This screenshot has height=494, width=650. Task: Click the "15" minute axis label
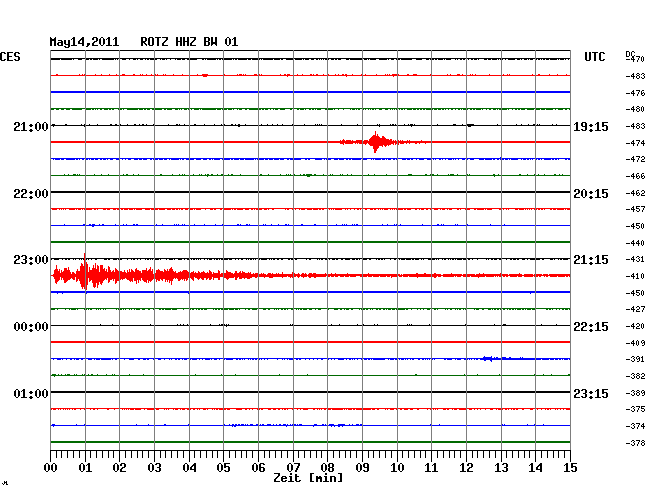click(570, 468)
